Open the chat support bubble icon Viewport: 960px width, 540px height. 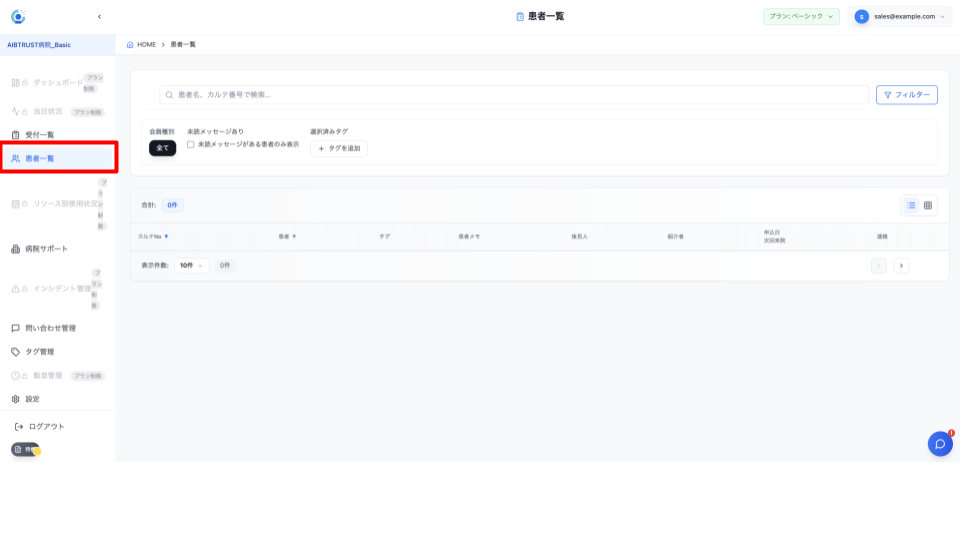[x=940, y=444]
